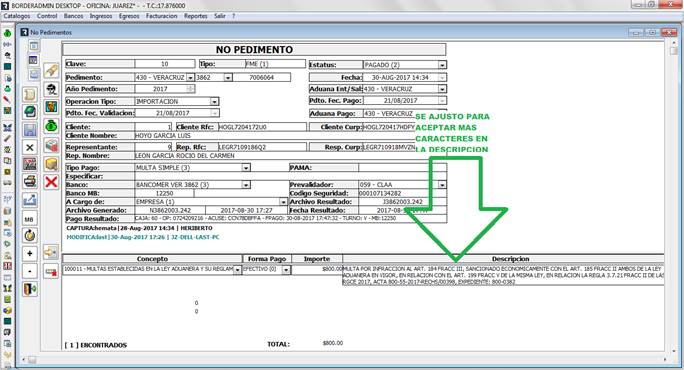This screenshot has width=684, height=370.
Task: Expand the Banco BANCOMER VER dropdown
Action: [x=246, y=185]
